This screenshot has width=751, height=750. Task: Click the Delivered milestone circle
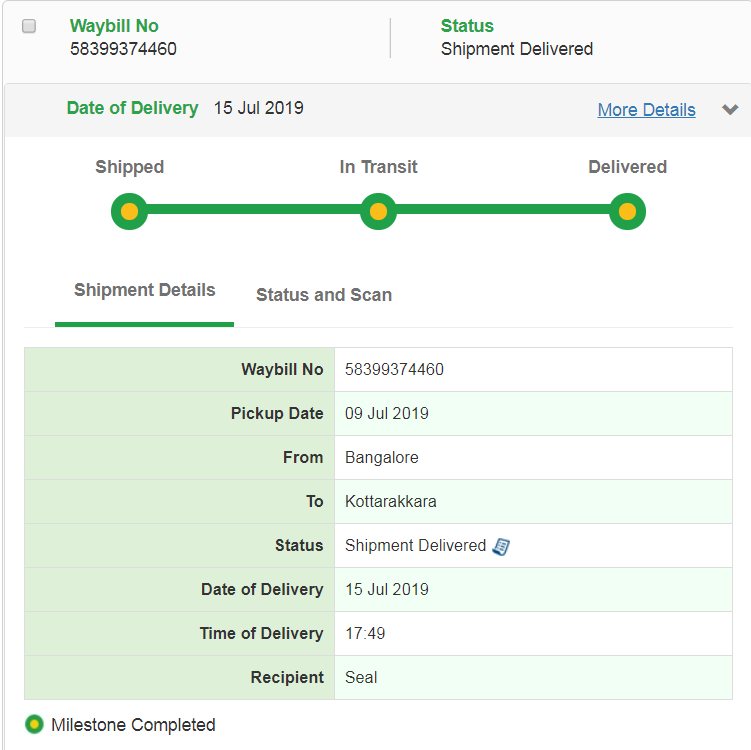tap(627, 212)
